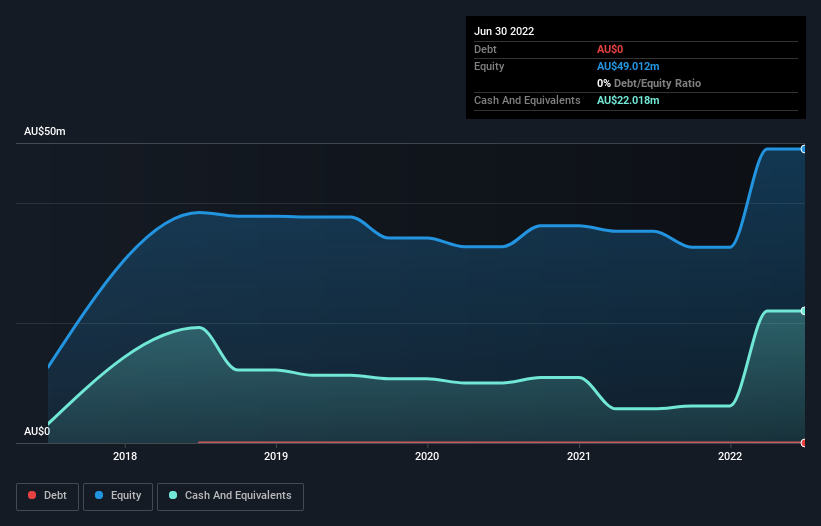Select the Cash endpoint marker on the teal line
821x526 pixels.
(x=804, y=311)
